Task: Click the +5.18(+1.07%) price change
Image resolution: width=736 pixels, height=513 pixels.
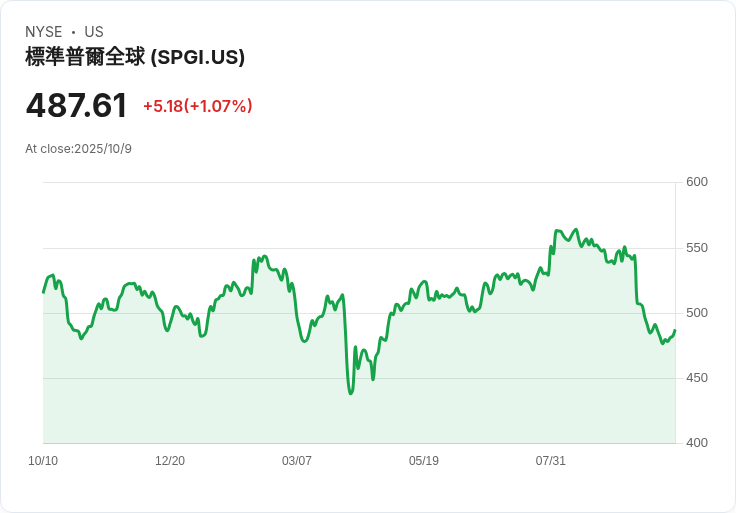Action: click(x=197, y=106)
